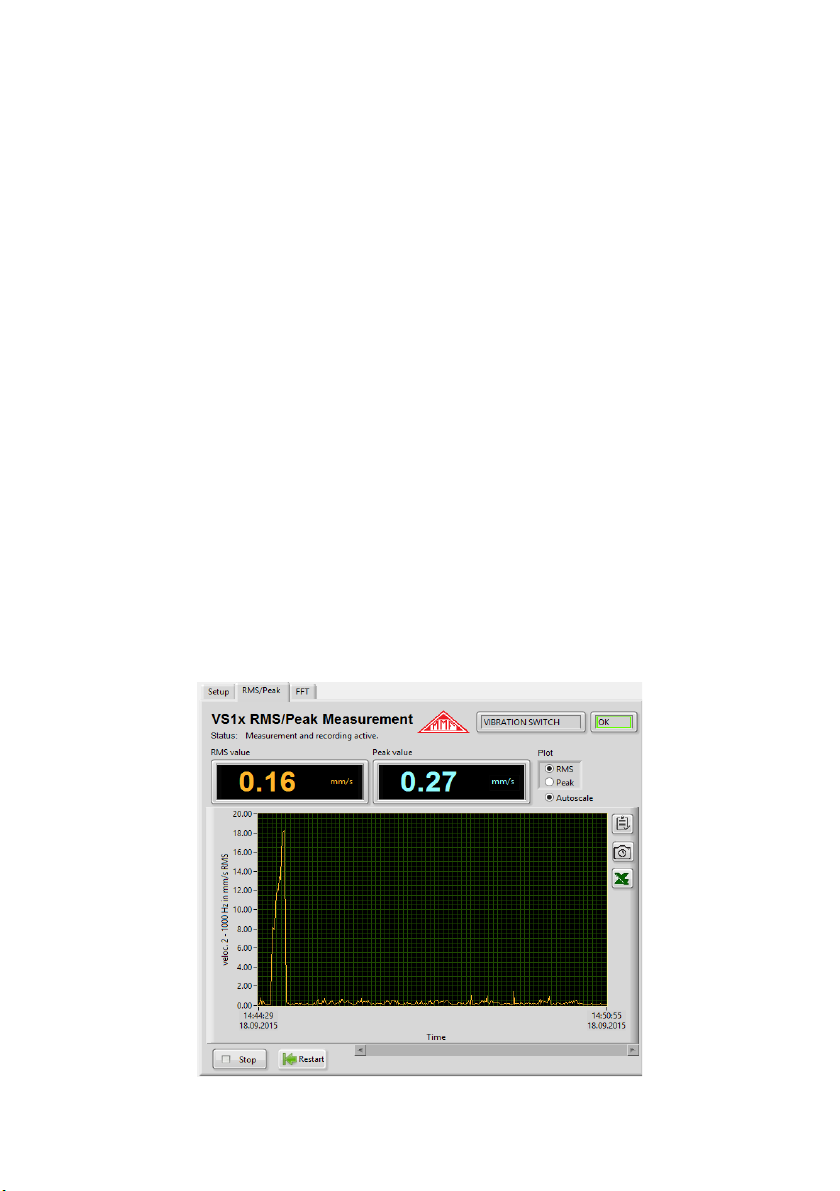Click the MMF triangular logo

tap(444, 722)
